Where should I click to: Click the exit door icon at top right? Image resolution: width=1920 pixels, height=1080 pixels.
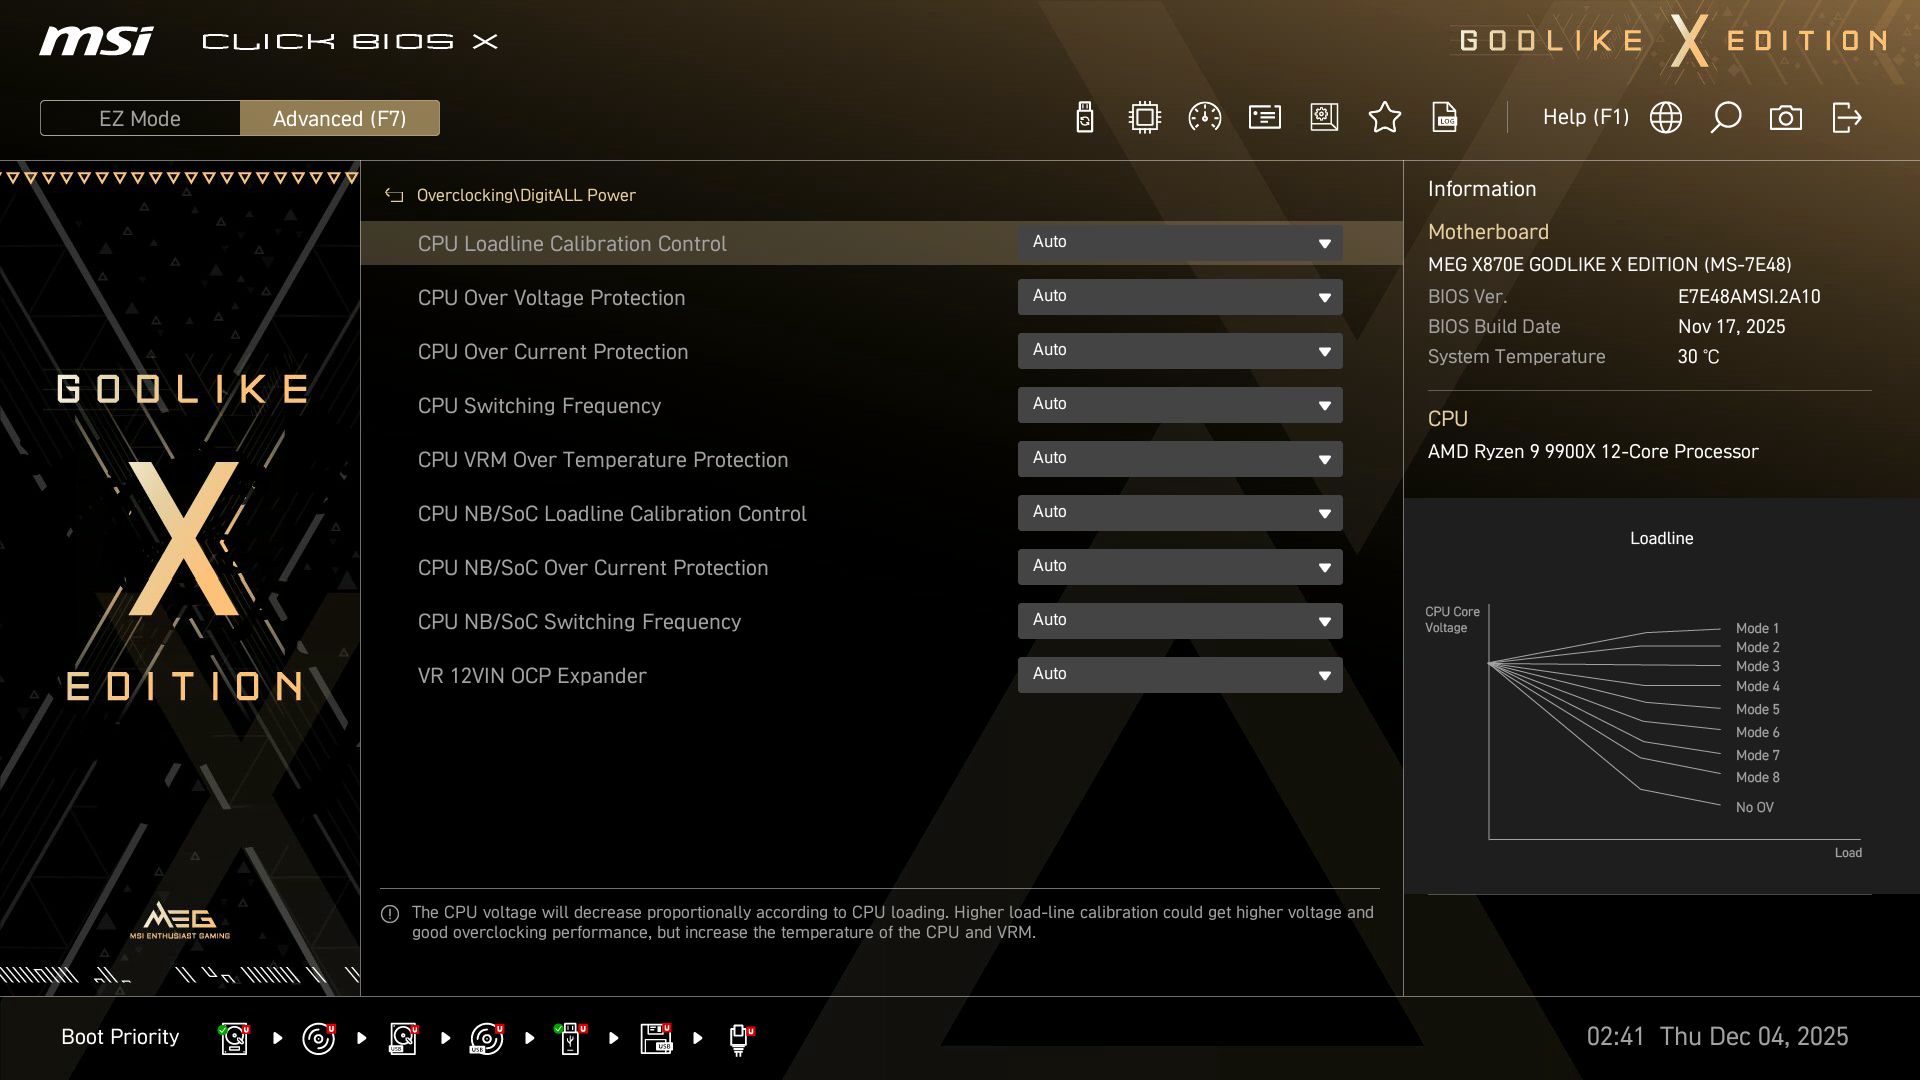point(1845,117)
